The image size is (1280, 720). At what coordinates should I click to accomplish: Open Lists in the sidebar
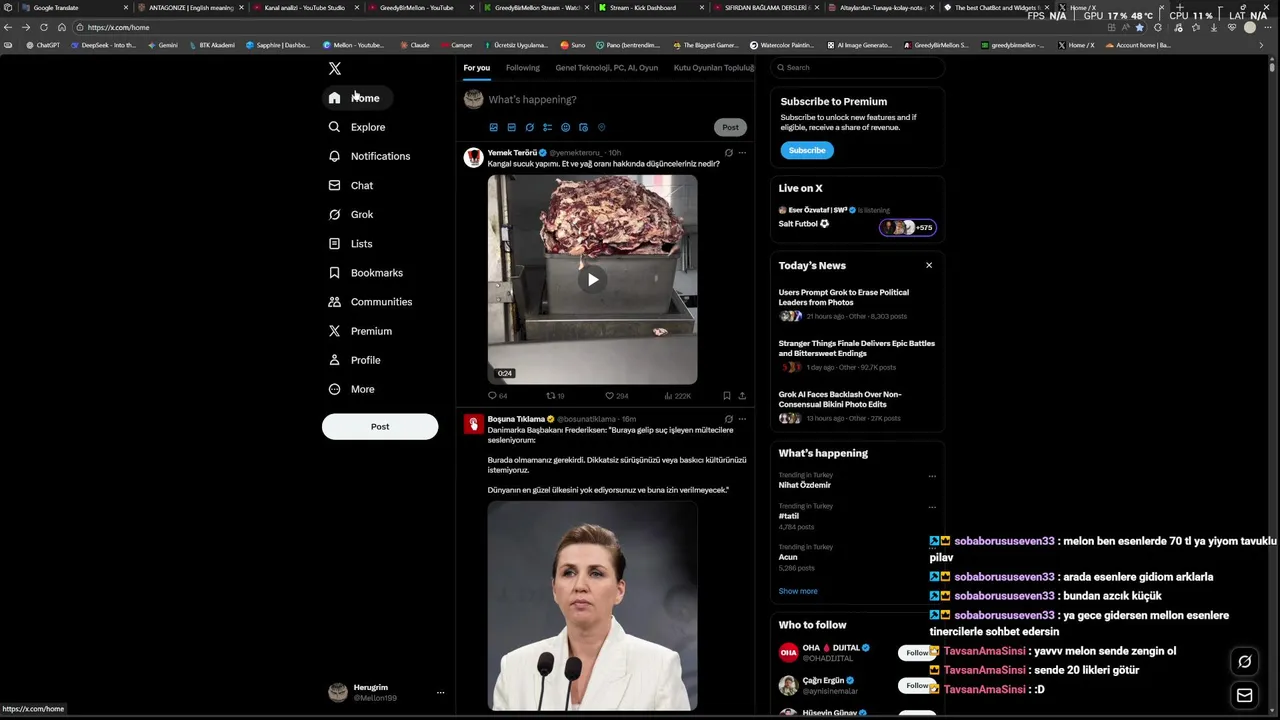tap(350, 243)
